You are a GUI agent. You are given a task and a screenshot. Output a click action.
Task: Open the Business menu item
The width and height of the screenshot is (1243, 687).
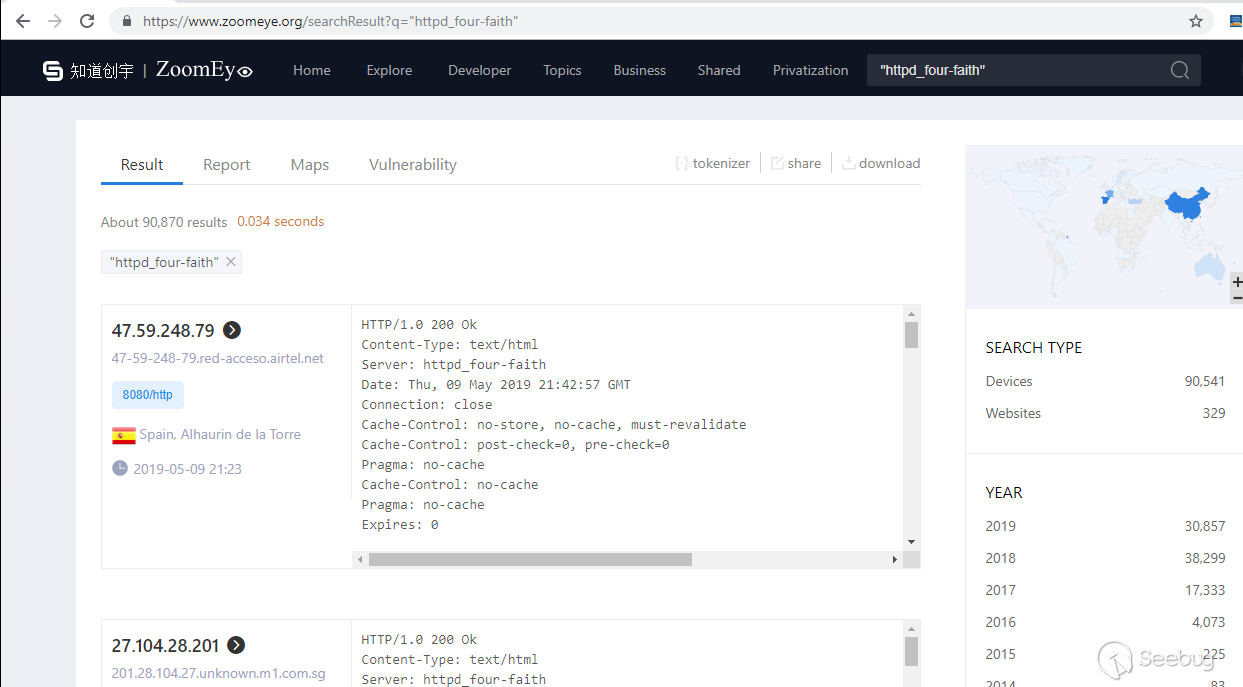pyautogui.click(x=640, y=70)
